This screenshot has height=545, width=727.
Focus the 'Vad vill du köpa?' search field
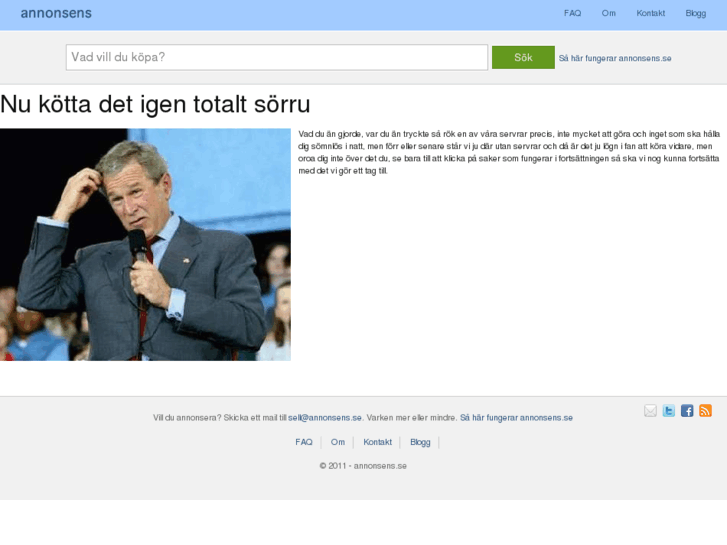[277, 58]
